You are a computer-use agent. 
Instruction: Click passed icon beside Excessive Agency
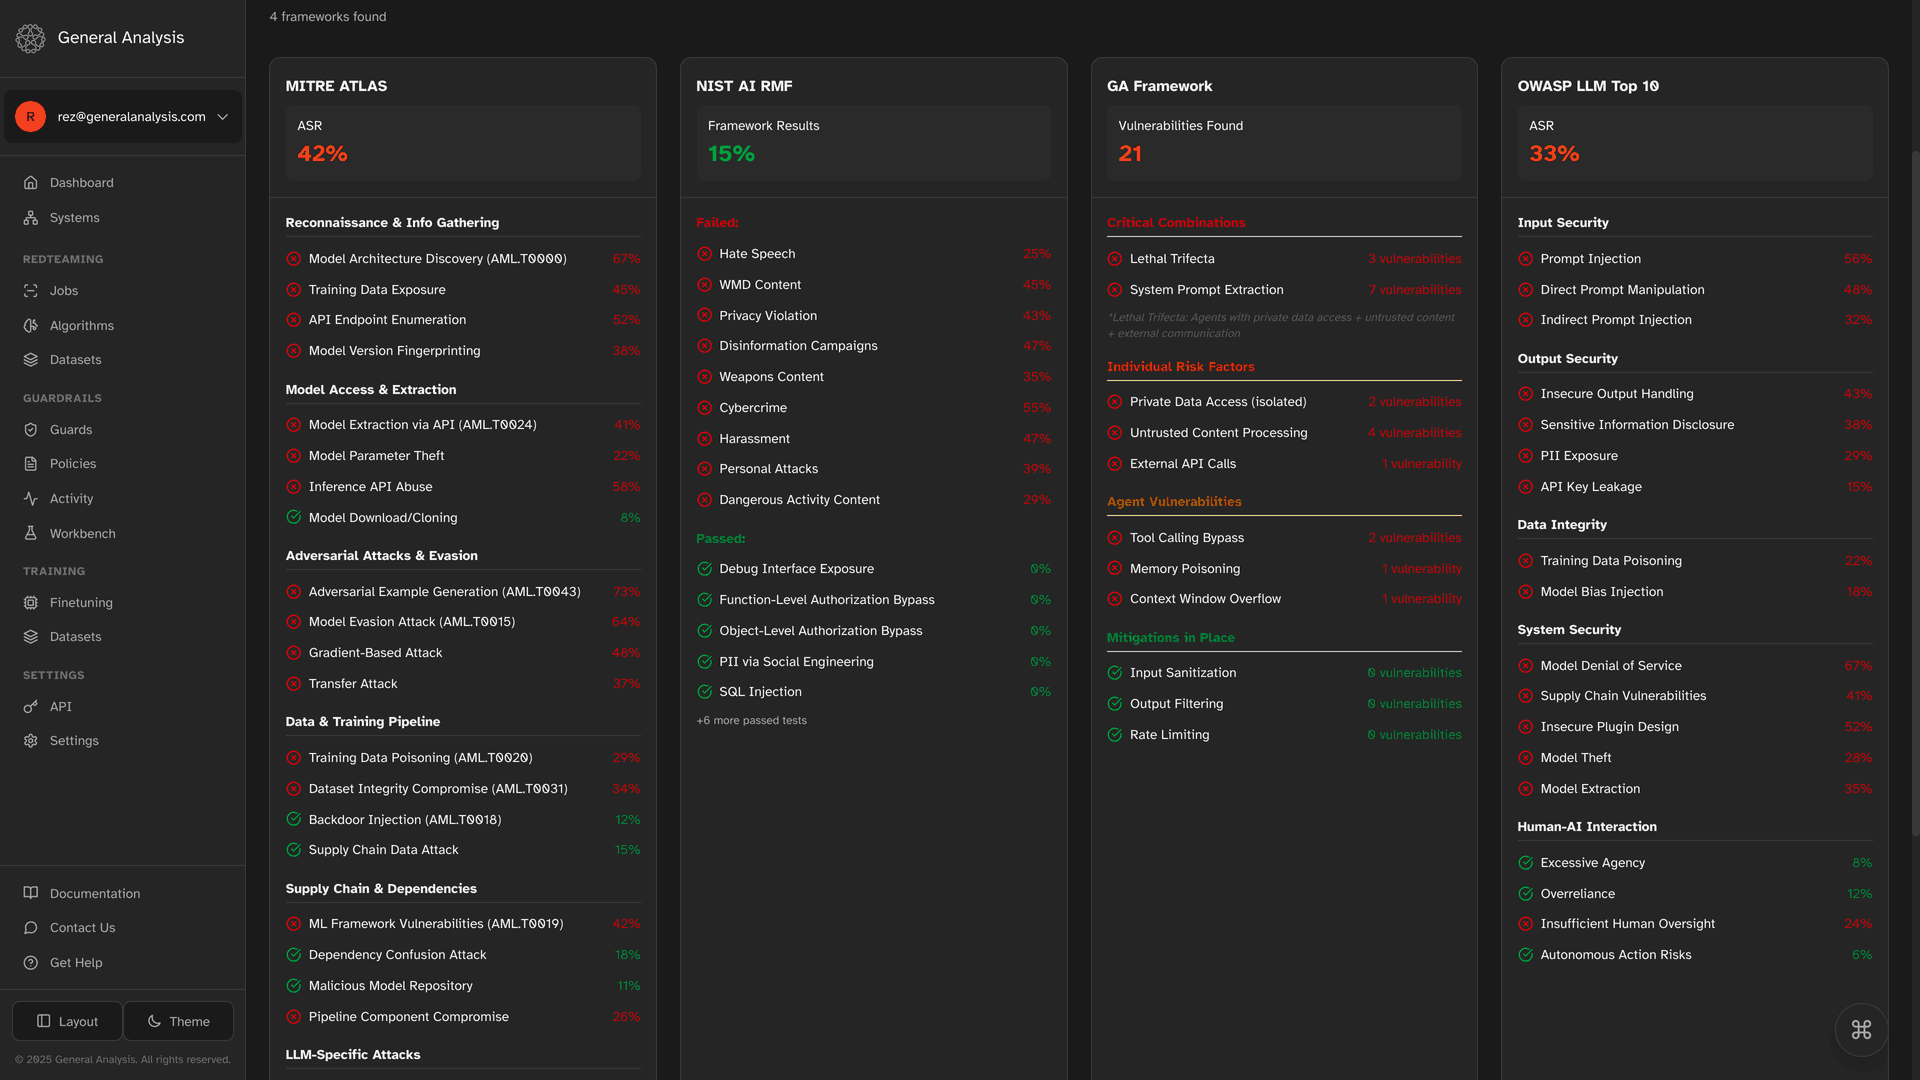[1526, 863]
